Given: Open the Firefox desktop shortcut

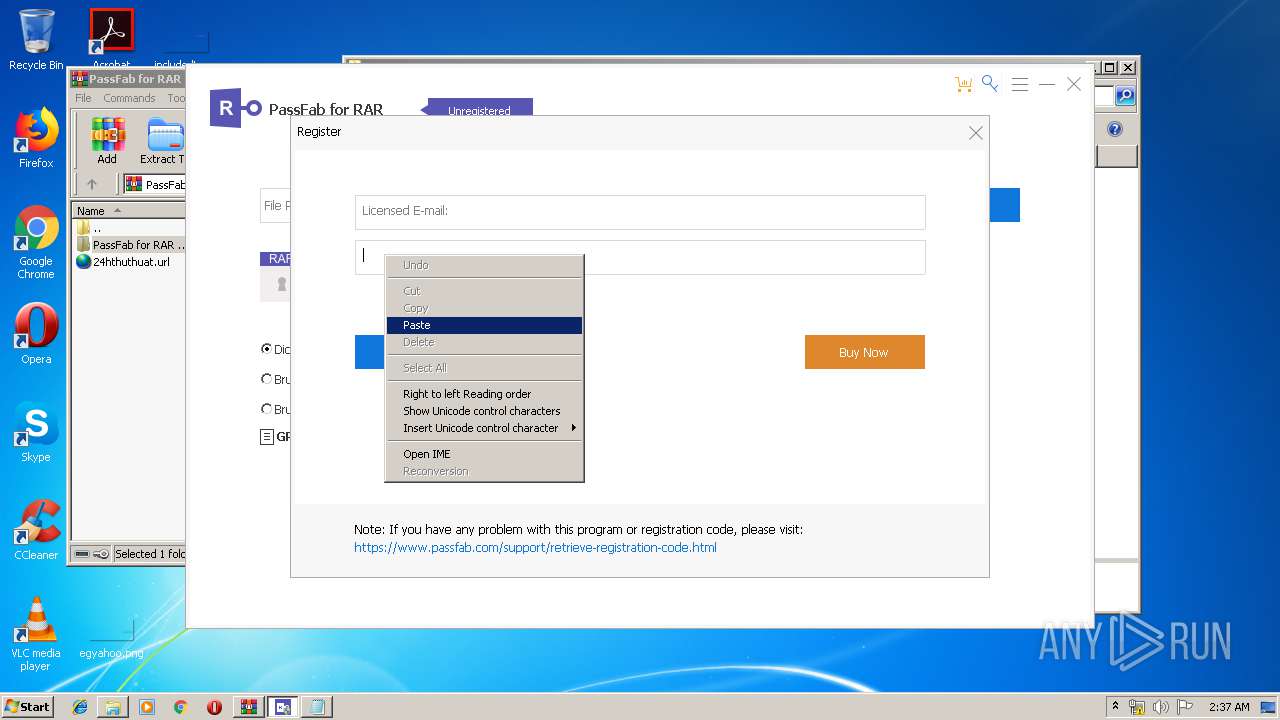Looking at the screenshot, I should point(36,138).
